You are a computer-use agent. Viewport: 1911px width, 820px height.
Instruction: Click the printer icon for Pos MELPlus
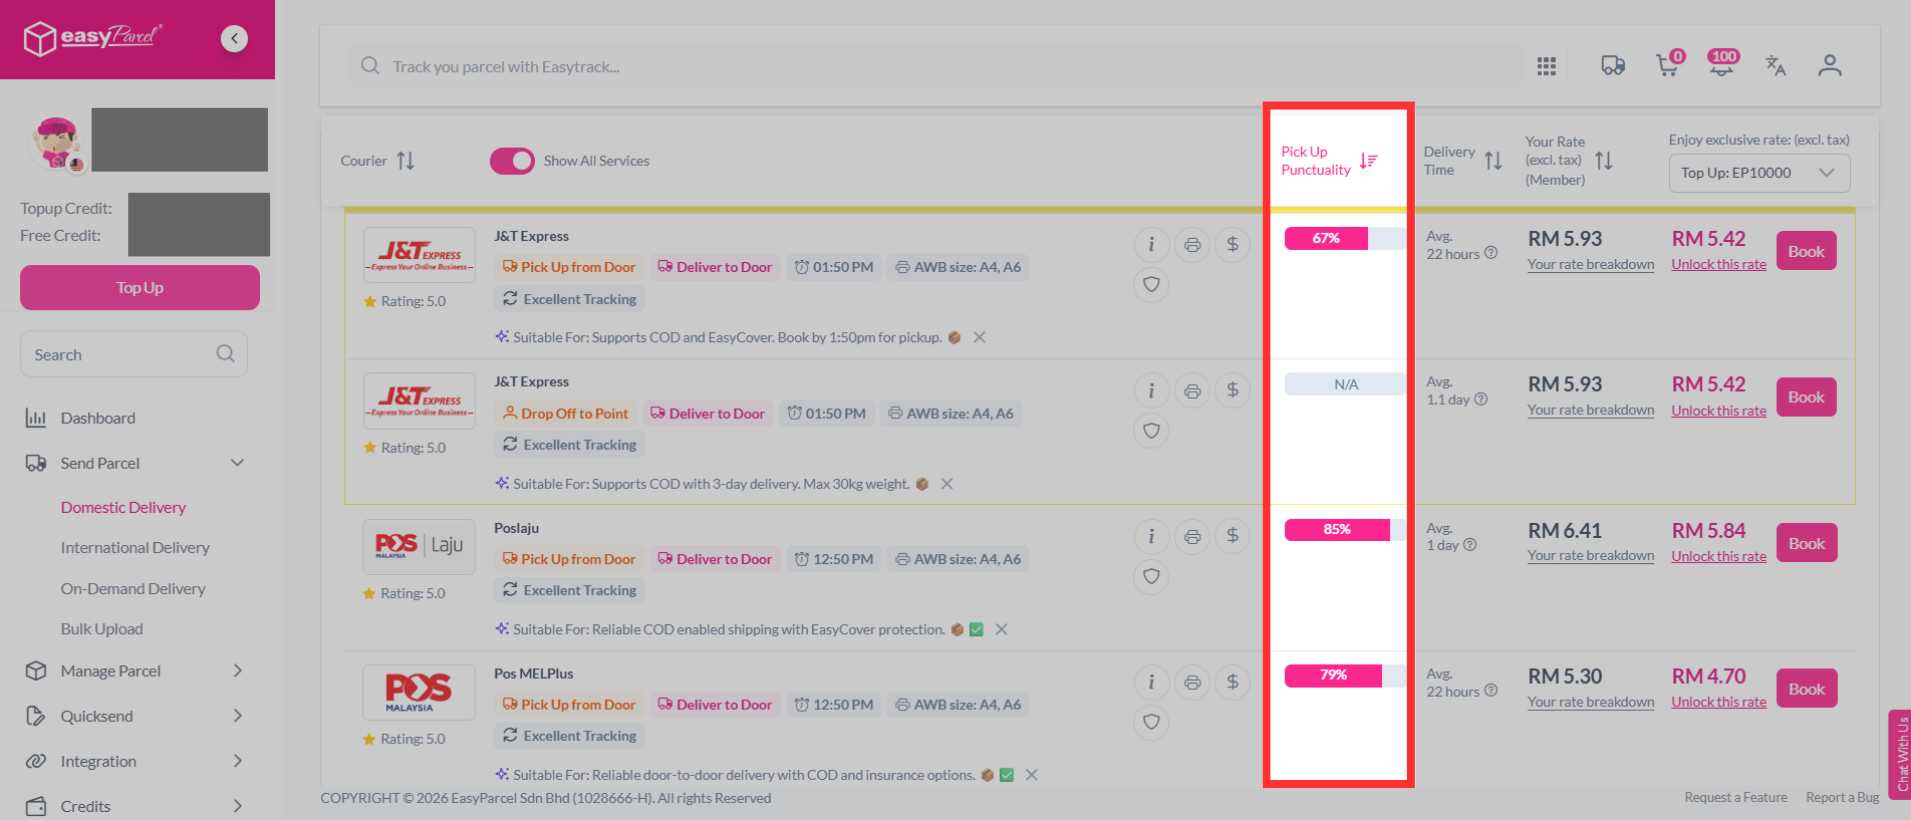1192,682
